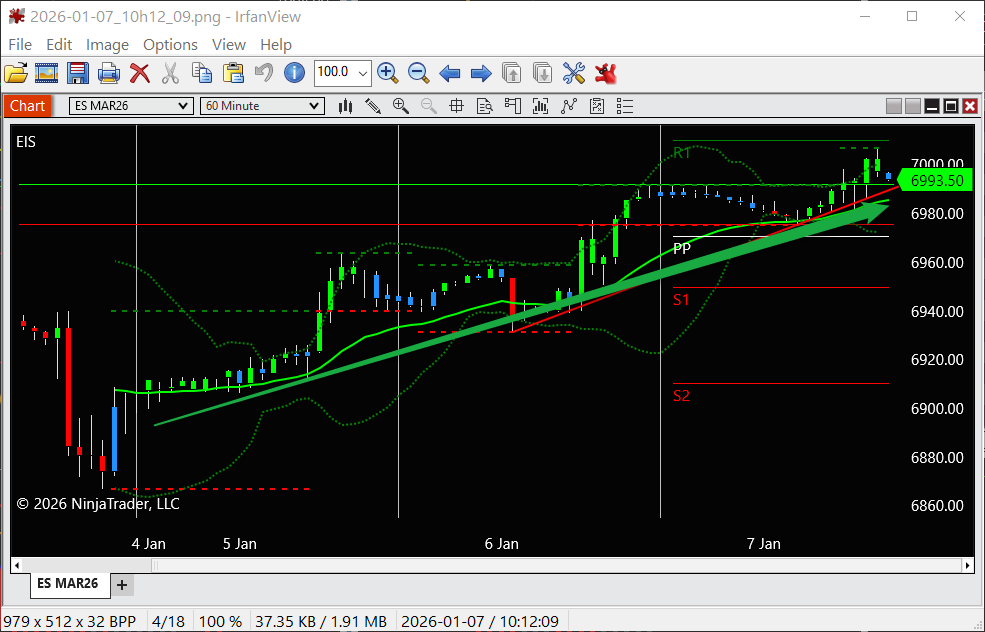
Task: Add a new chart tab with plus
Action: point(122,585)
